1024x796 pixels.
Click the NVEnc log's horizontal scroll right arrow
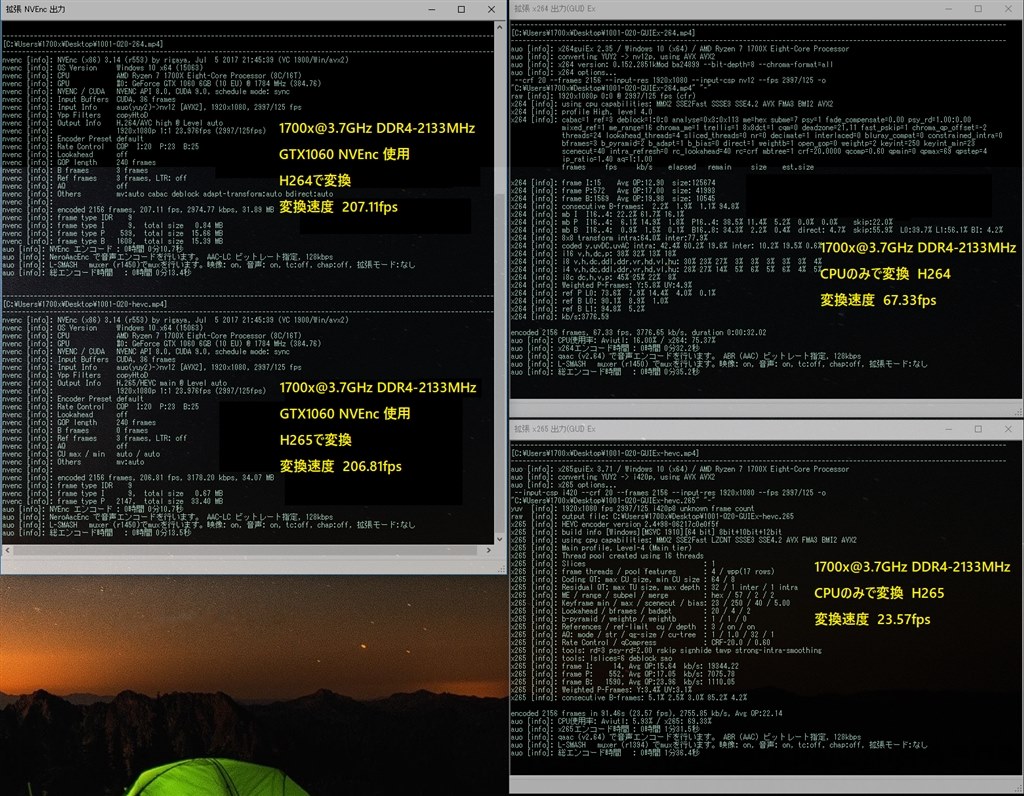click(x=488, y=550)
